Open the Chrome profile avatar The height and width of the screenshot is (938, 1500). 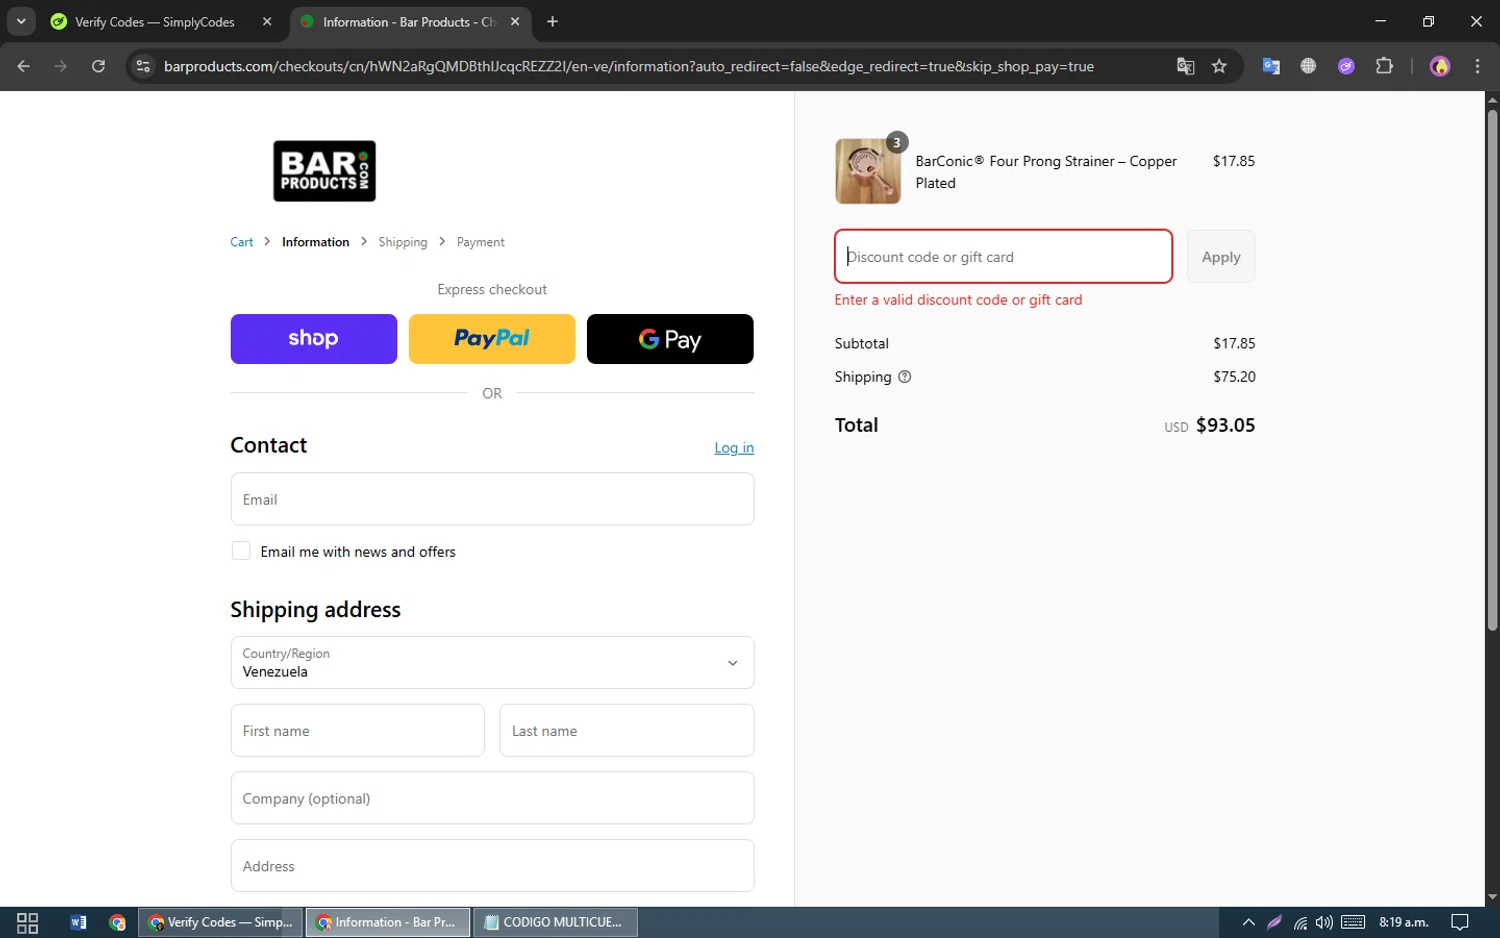[x=1440, y=66]
